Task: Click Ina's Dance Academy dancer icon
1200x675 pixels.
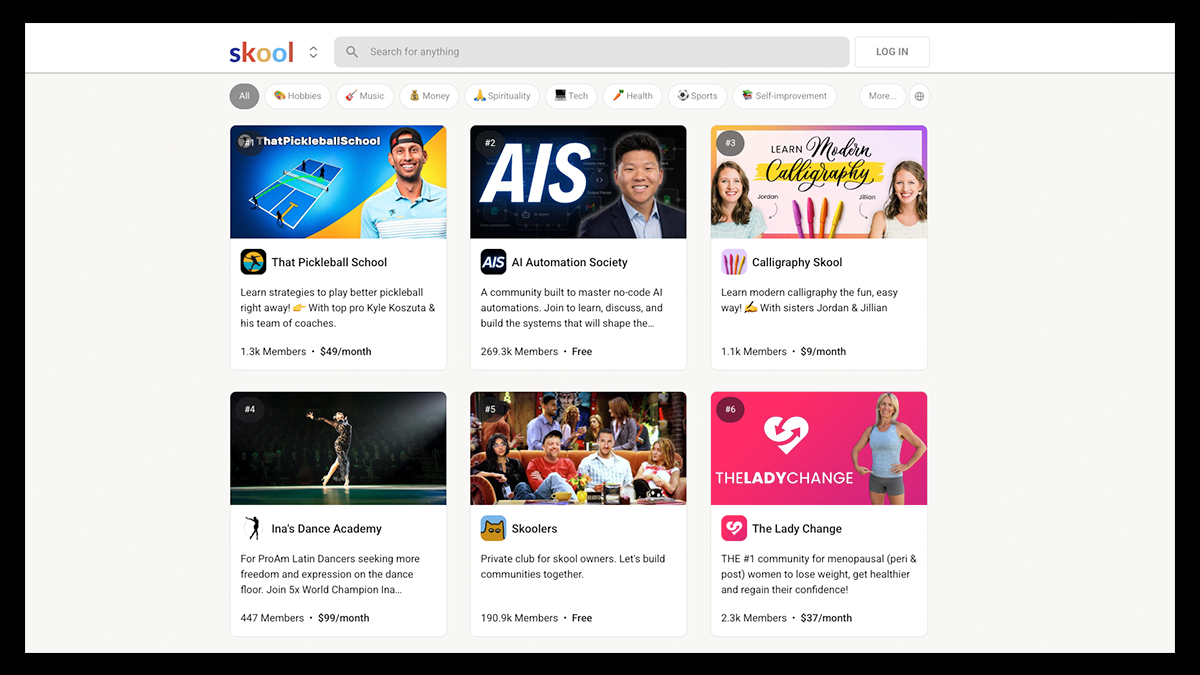Action: pyautogui.click(x=254, y=528)
